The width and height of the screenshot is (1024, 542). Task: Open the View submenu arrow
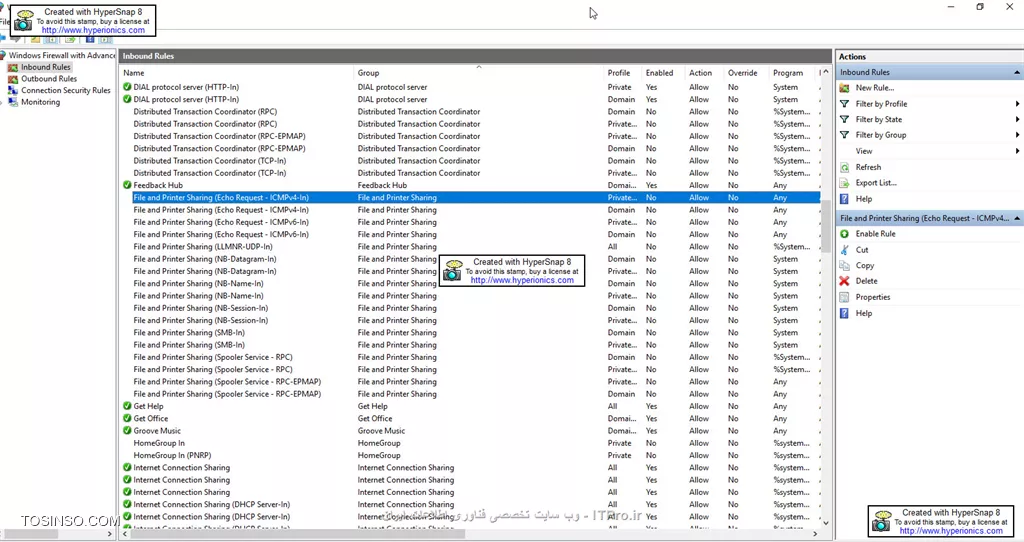tap(1017, 151)
